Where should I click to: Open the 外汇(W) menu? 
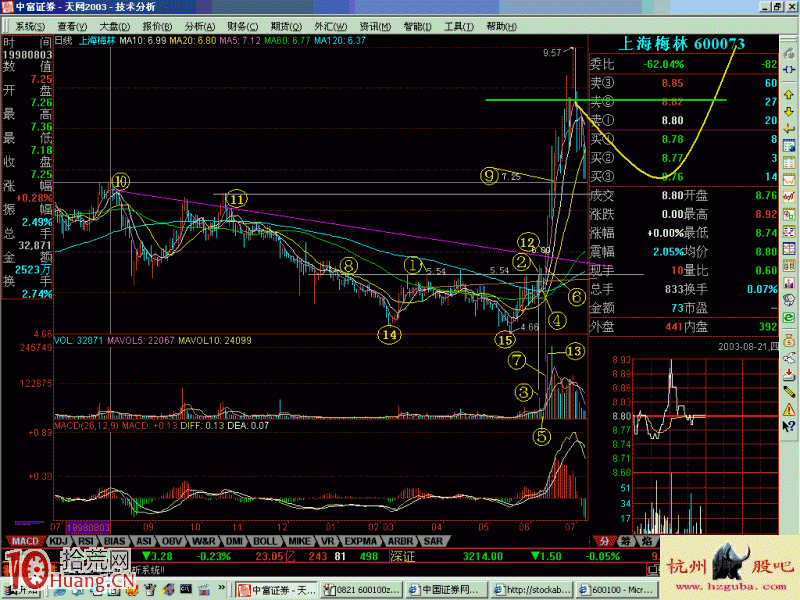331,27
